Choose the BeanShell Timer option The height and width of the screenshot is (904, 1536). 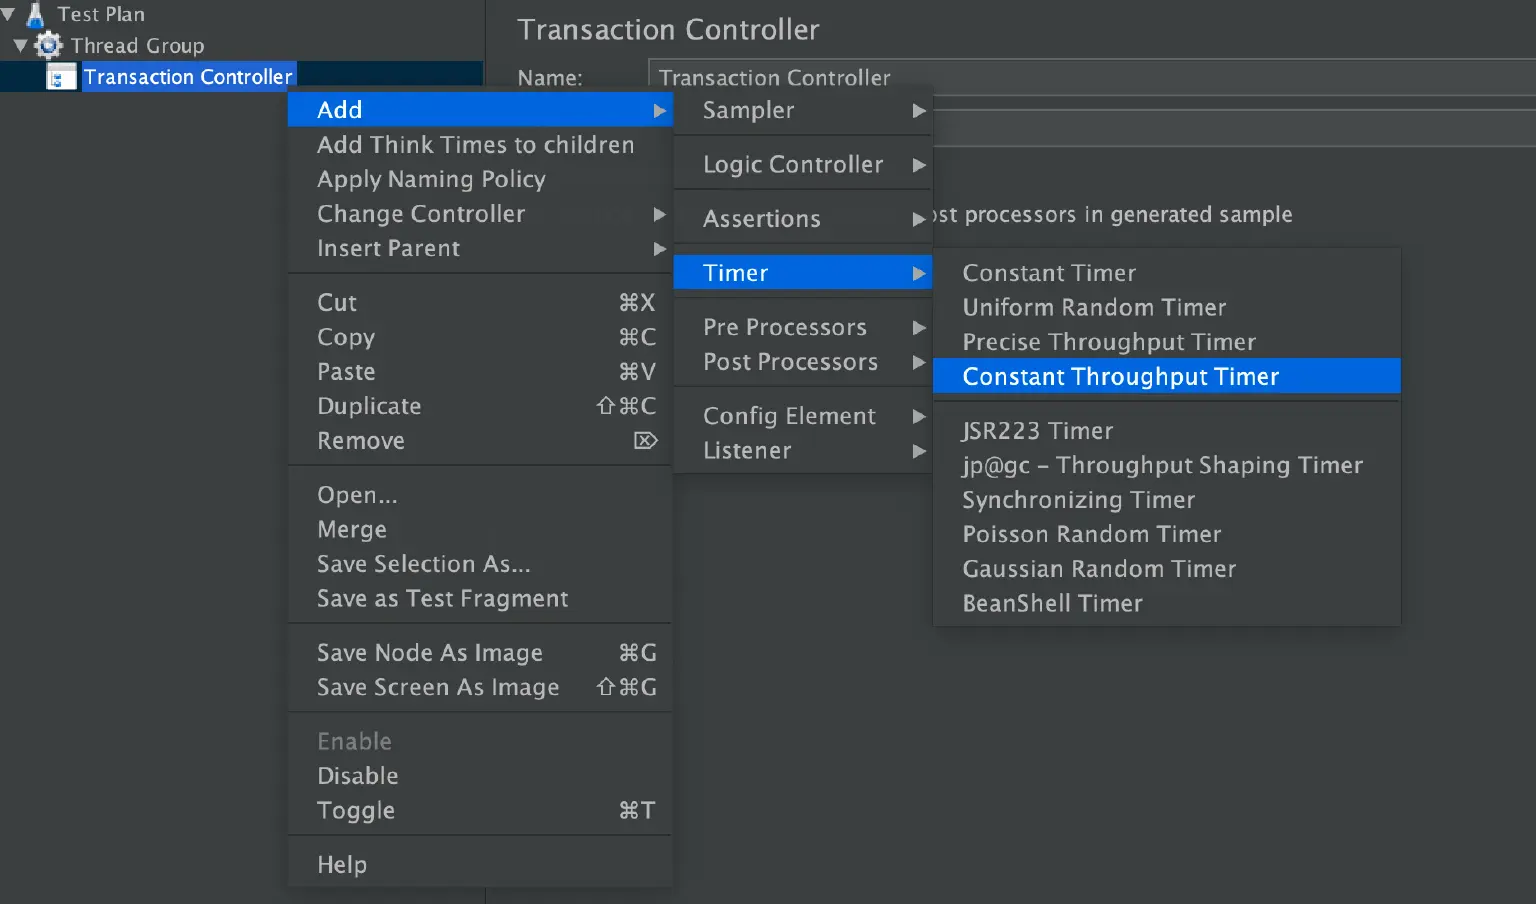[x=1052, y=603]
